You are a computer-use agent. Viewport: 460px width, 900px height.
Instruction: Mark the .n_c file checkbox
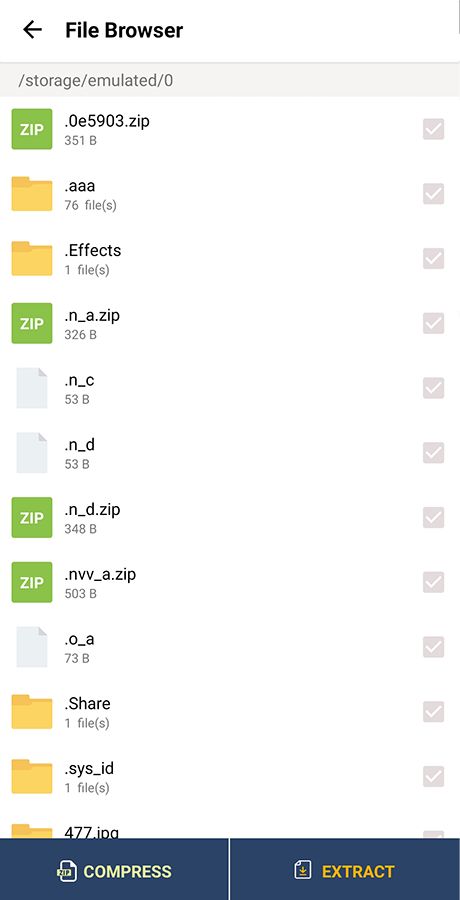click(x=434, y=389)
